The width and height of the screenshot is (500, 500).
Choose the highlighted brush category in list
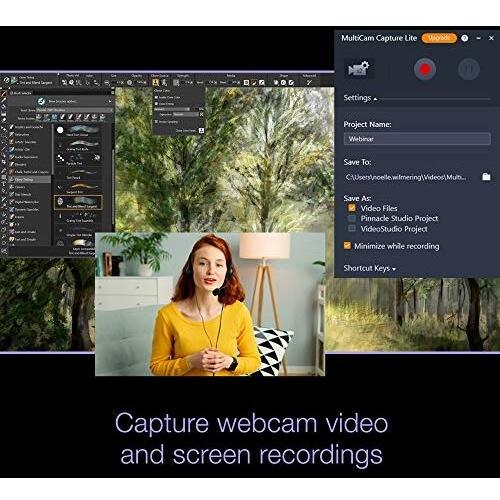(x=29, y=179)
